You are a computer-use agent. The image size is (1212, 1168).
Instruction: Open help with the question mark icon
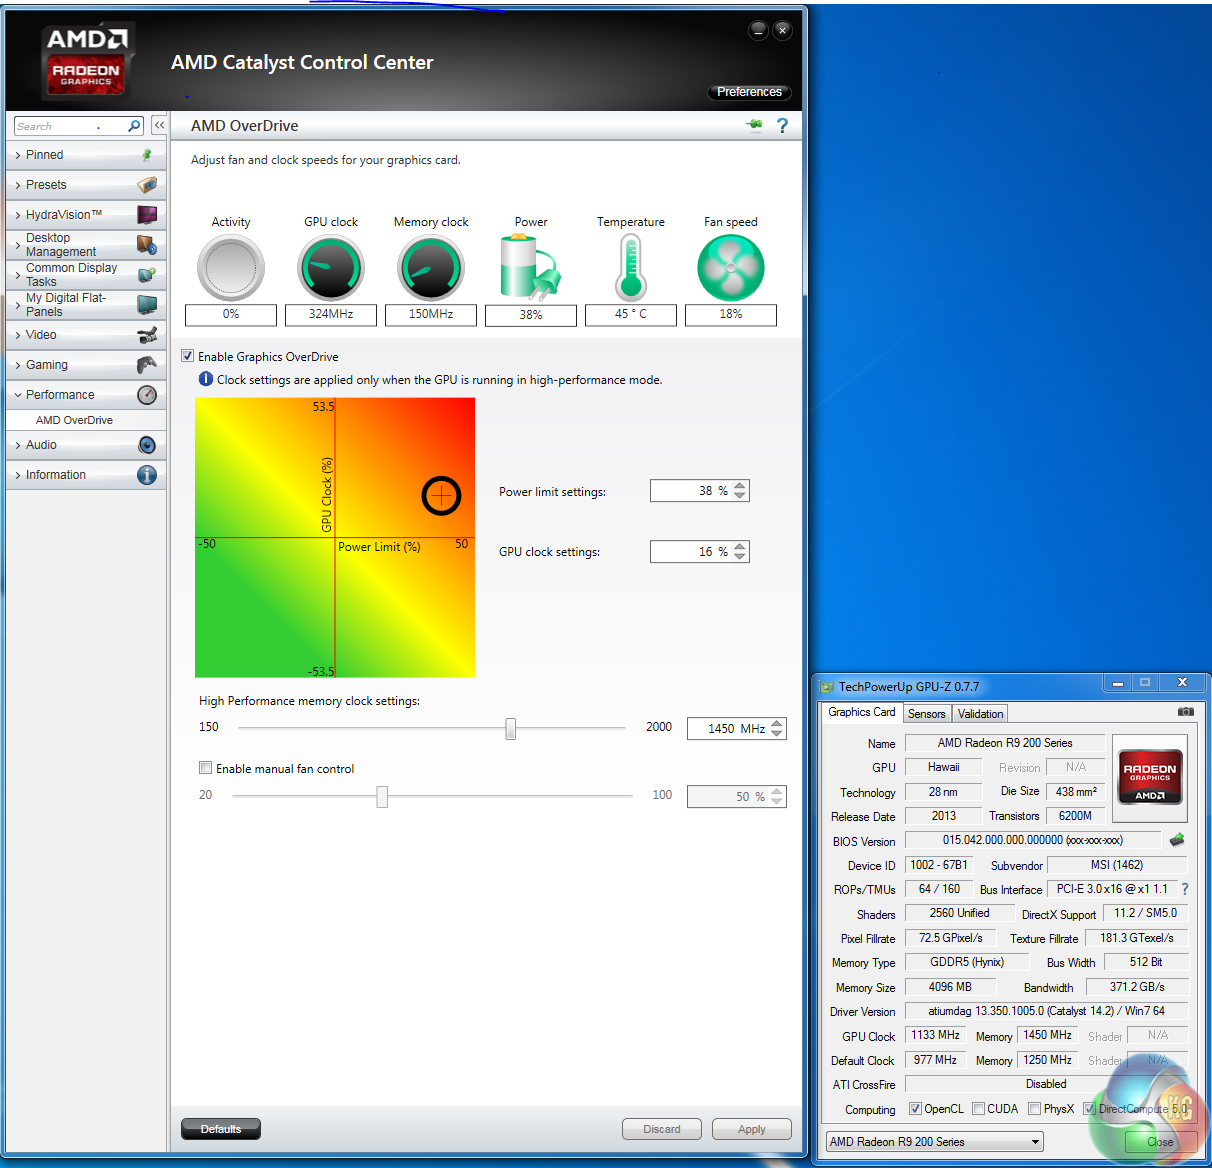point(782,125)
